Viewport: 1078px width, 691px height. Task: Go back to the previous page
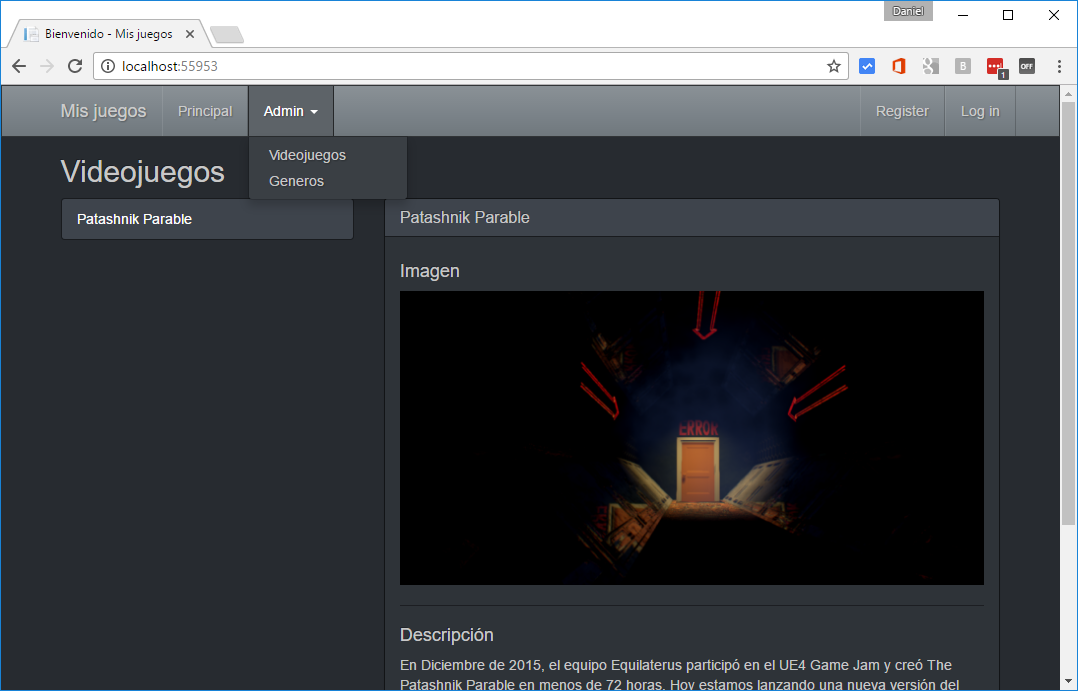pyautogui.click(x=19, y=66)
